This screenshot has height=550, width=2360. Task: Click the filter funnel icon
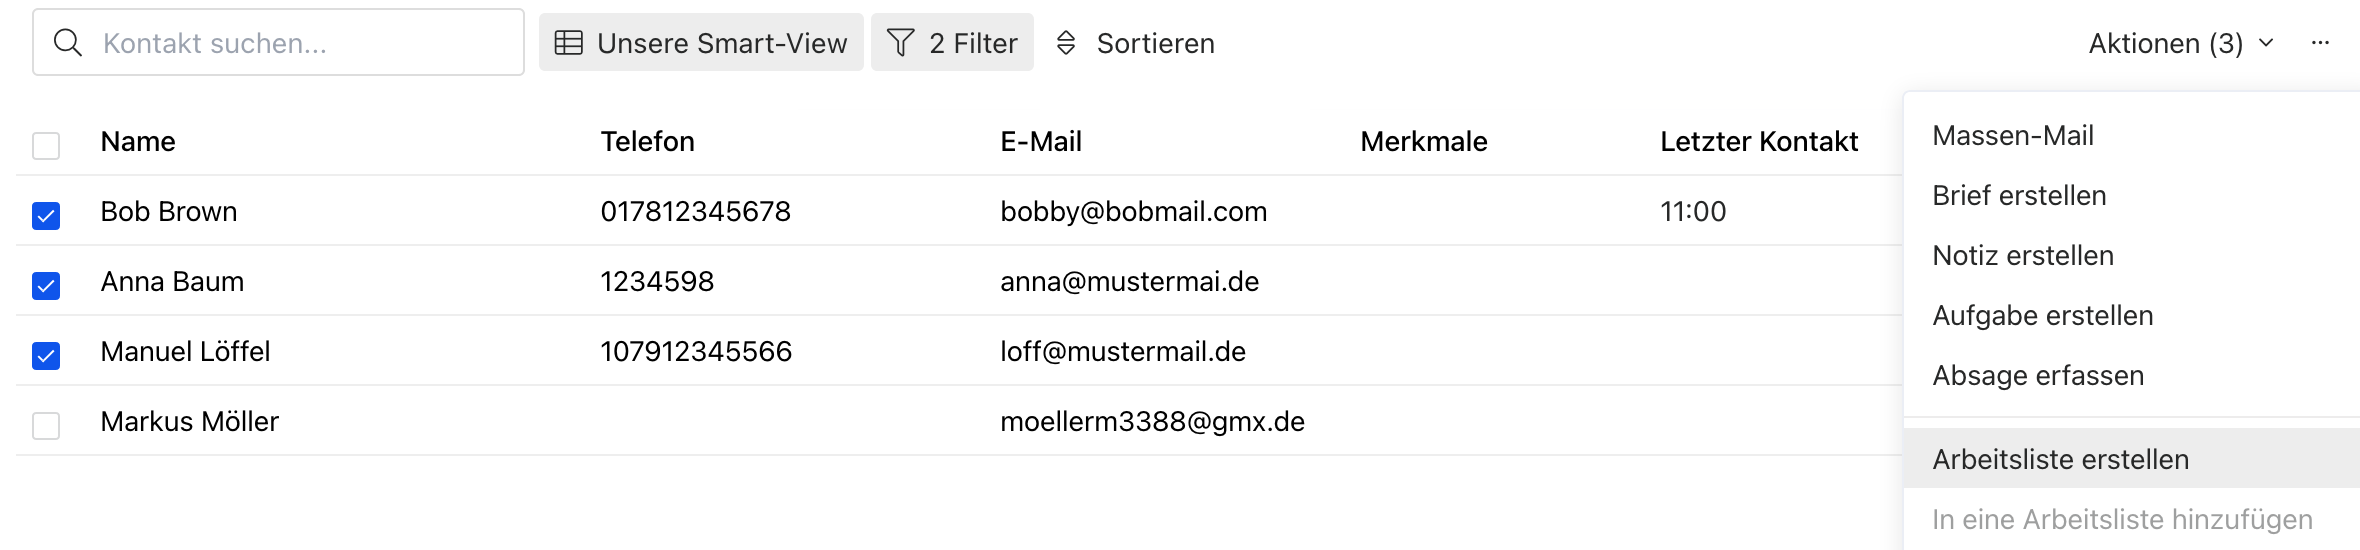(x=900, y=43)
